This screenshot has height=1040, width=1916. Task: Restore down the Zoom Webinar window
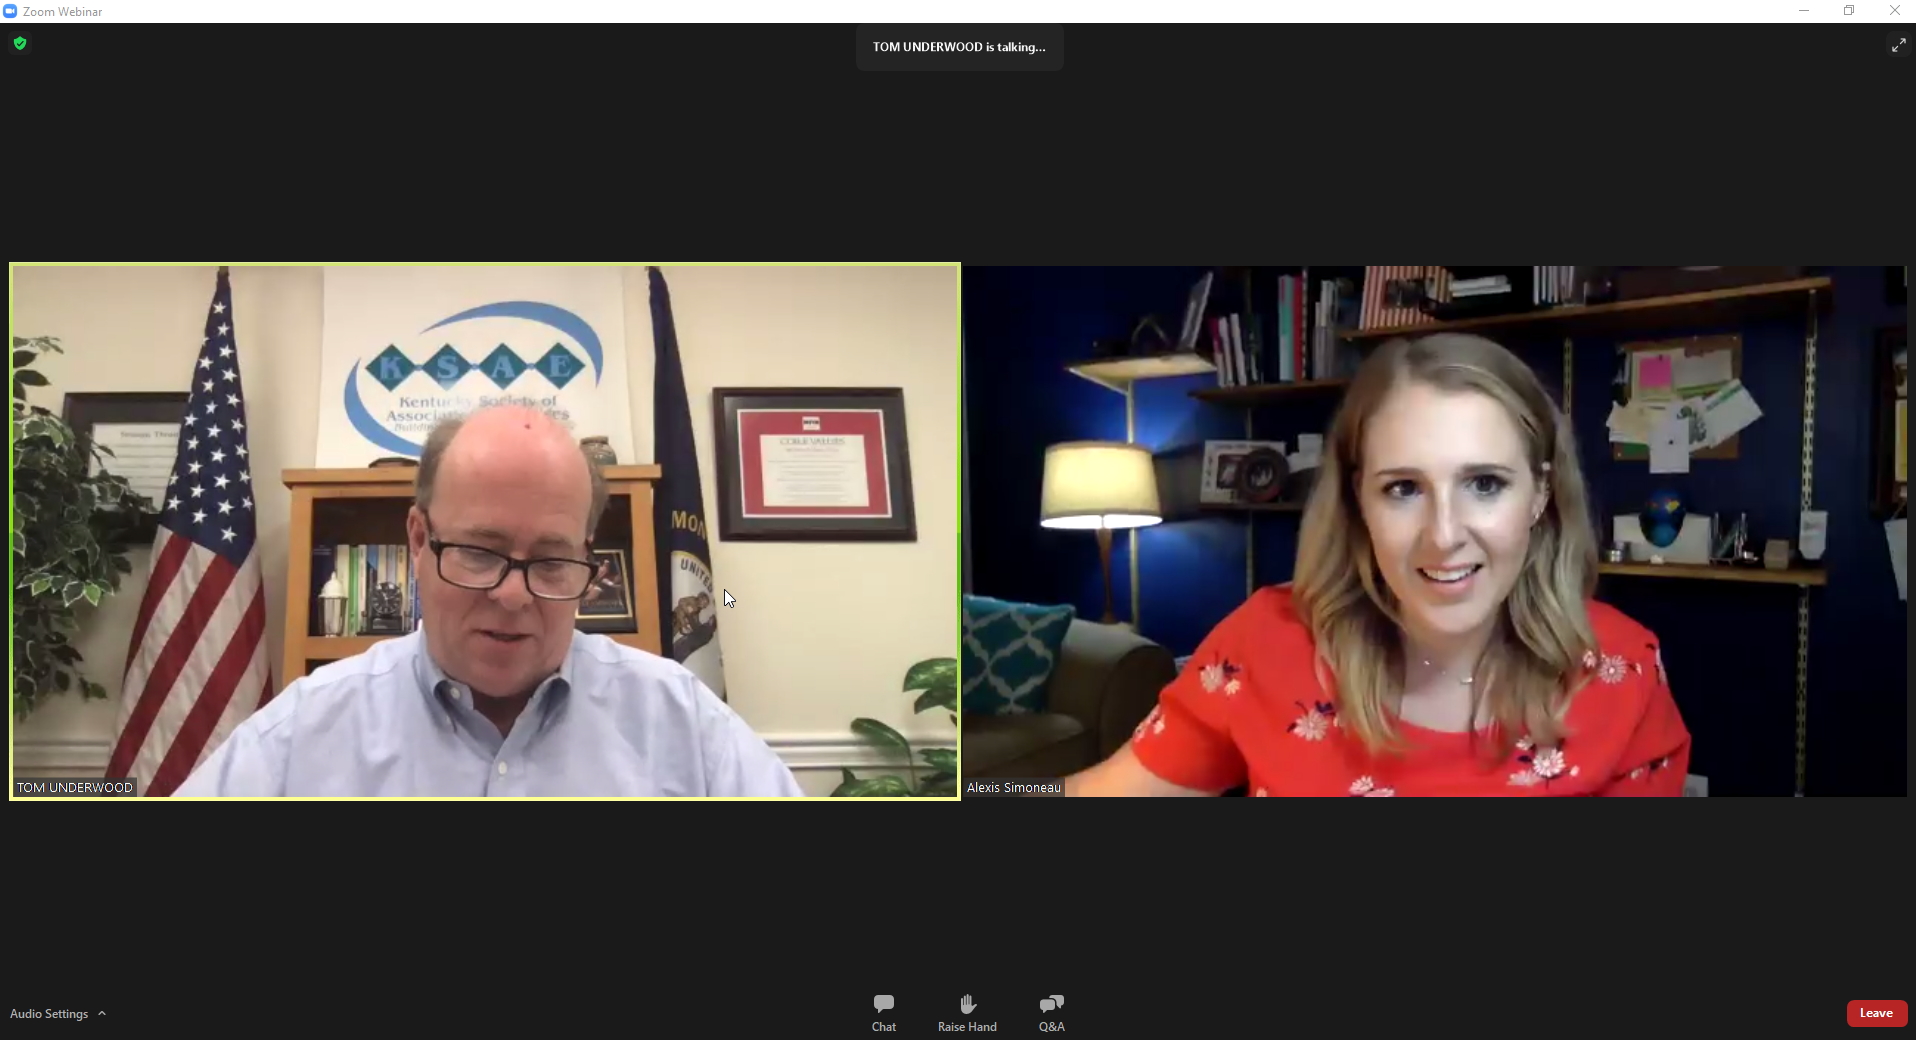(1849, 11)
